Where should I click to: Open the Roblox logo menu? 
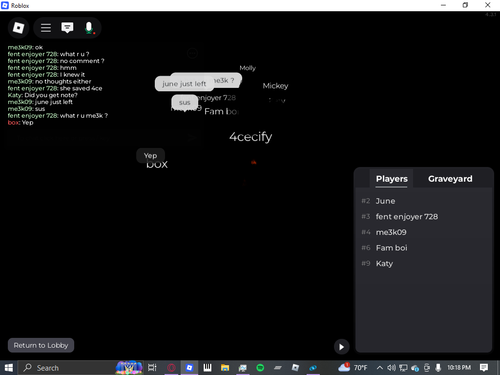click(18, 28)
